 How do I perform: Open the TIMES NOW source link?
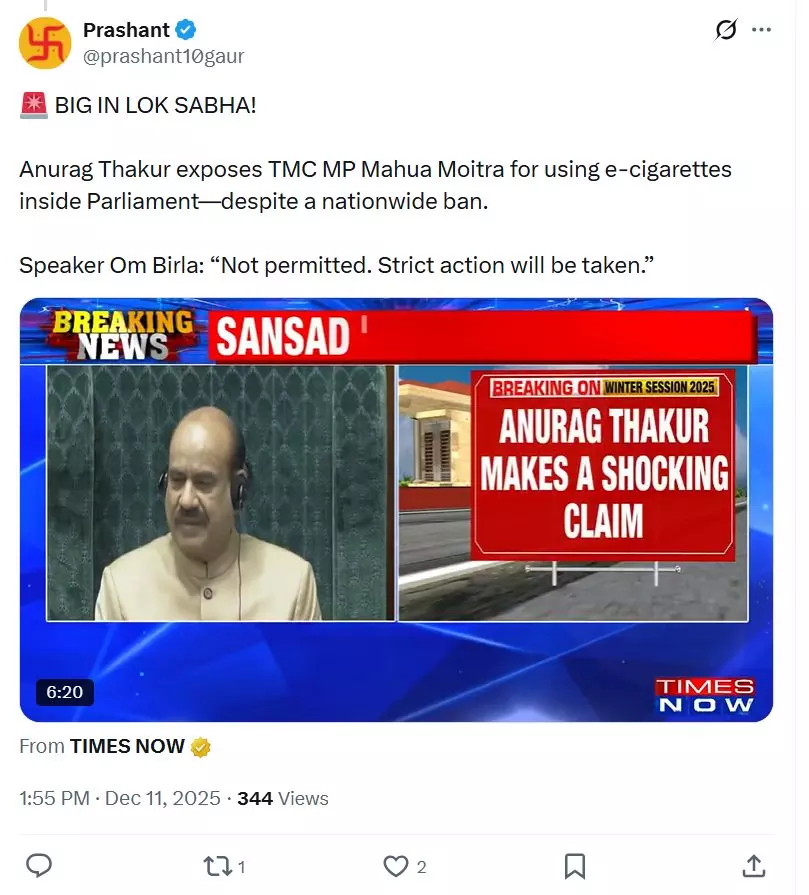pyautogui.click(x=127, y=746)
